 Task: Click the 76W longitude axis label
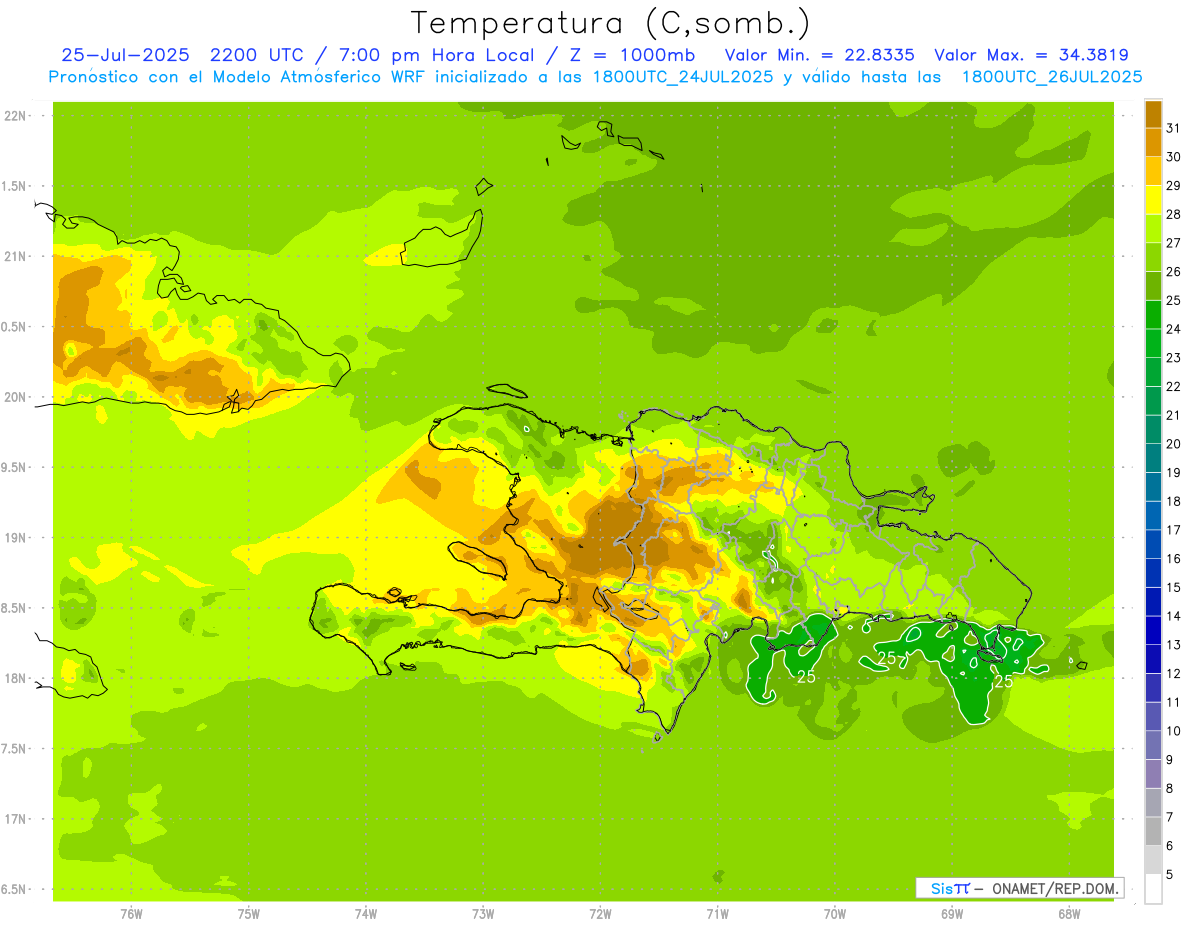click(131, 913)
